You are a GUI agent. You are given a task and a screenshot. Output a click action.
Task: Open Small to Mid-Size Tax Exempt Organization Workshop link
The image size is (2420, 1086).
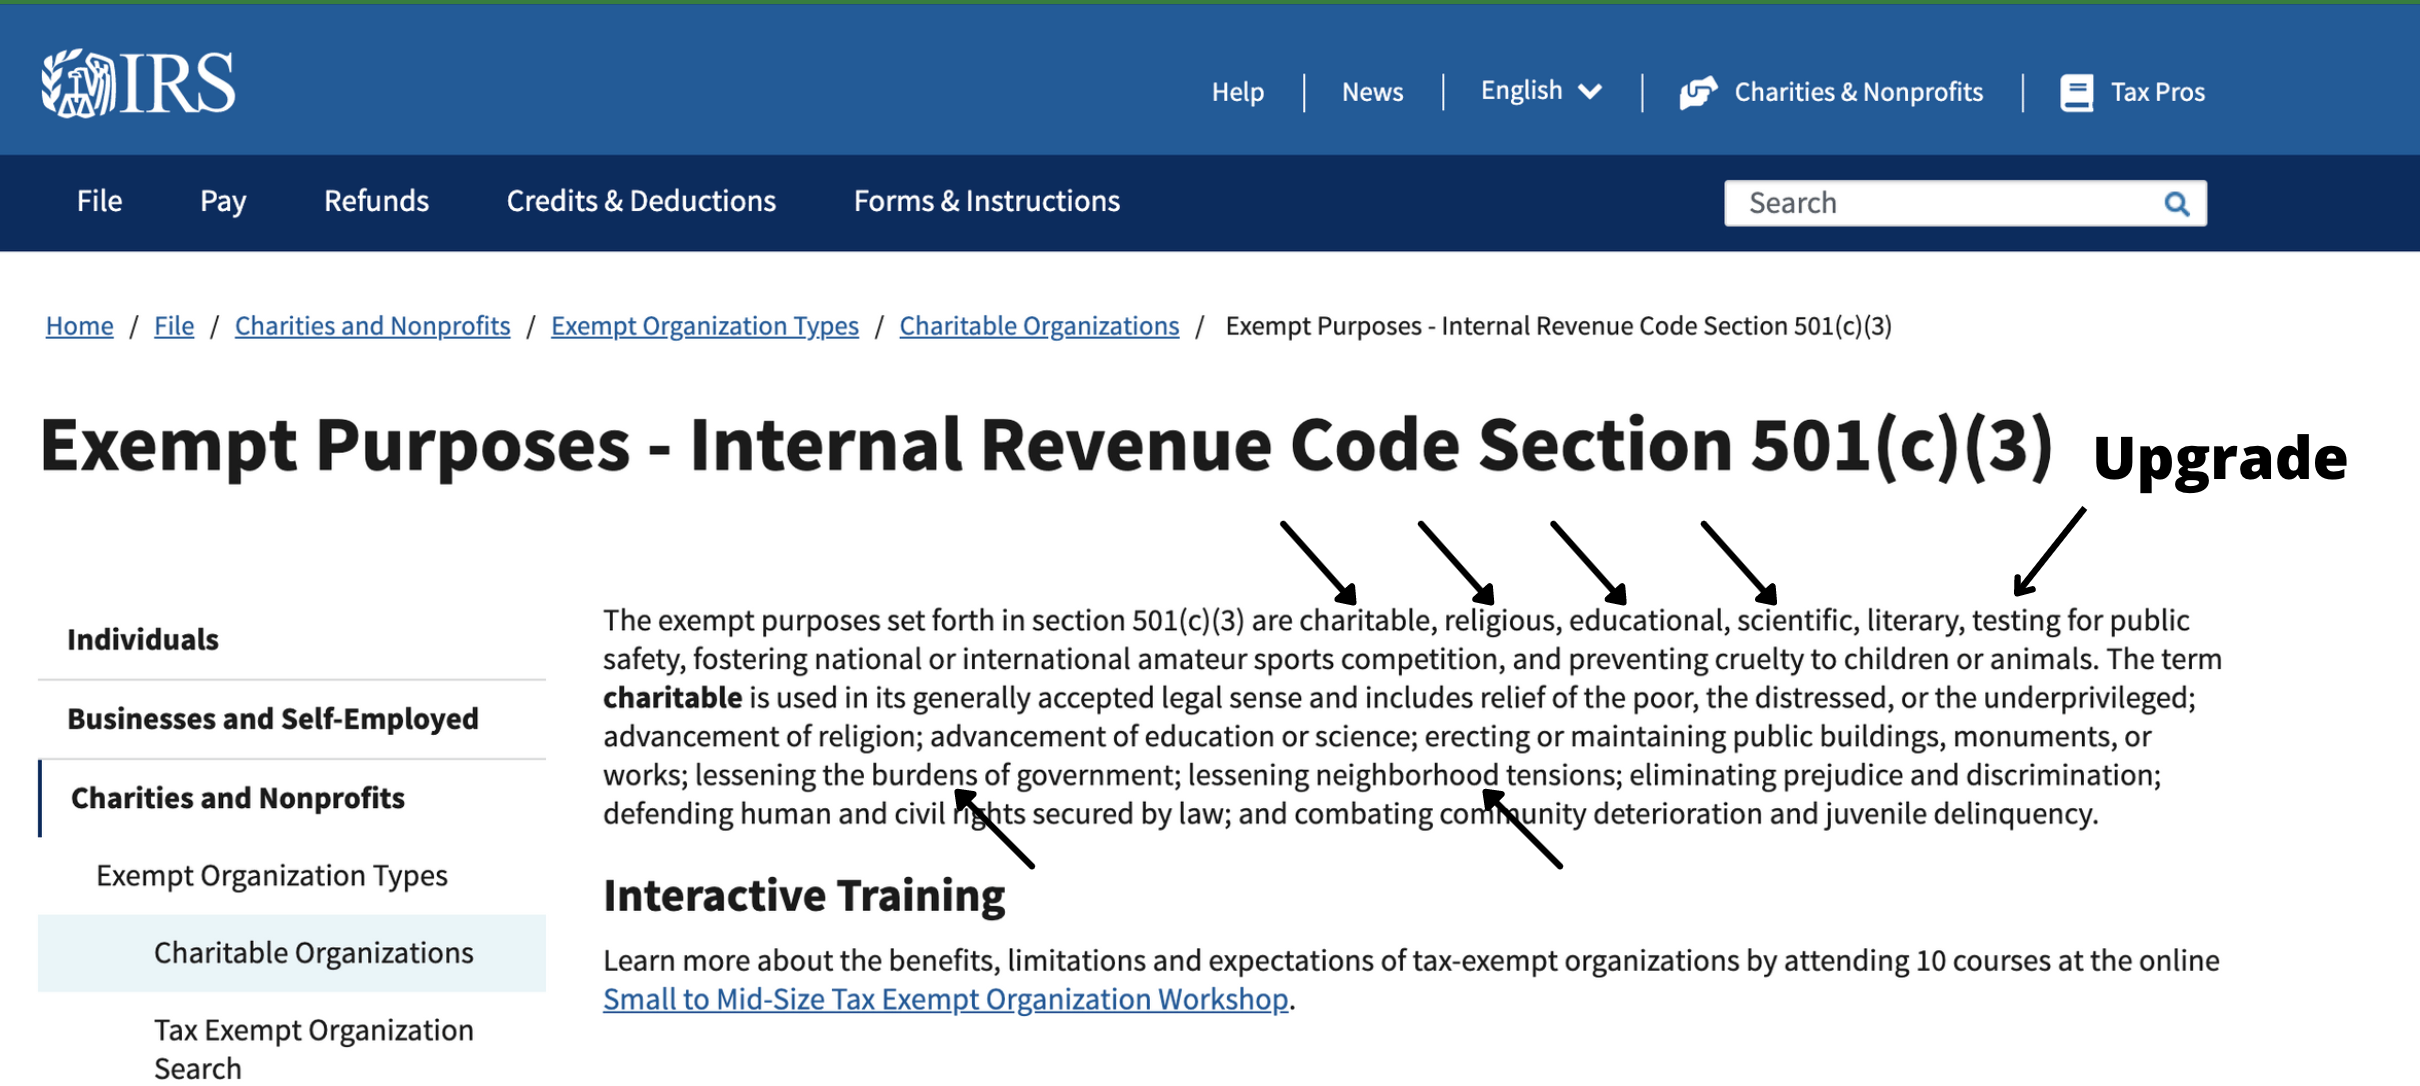945,999
